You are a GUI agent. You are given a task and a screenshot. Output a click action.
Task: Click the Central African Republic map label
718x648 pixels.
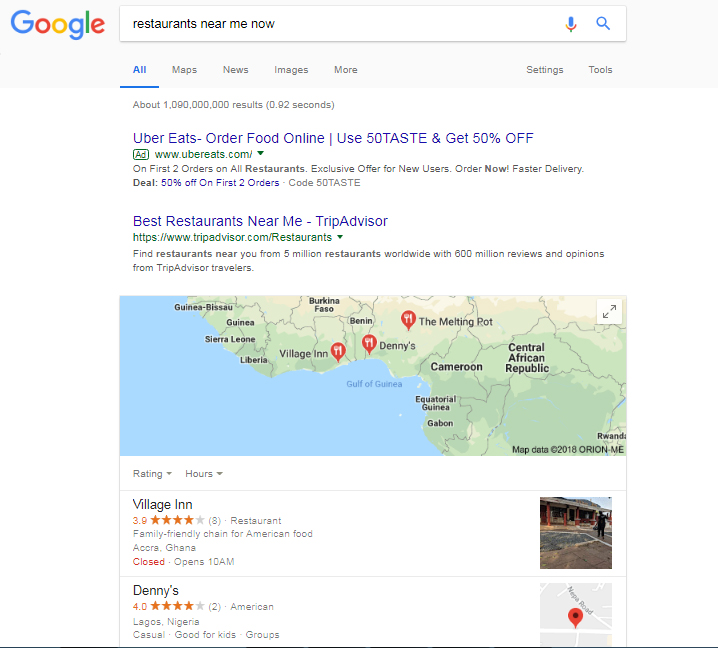coord(527,358)
